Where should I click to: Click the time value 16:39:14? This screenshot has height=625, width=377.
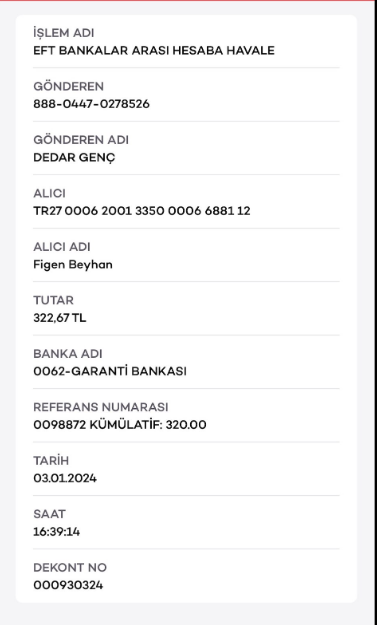pyautogui.click(x=56, y=532)
